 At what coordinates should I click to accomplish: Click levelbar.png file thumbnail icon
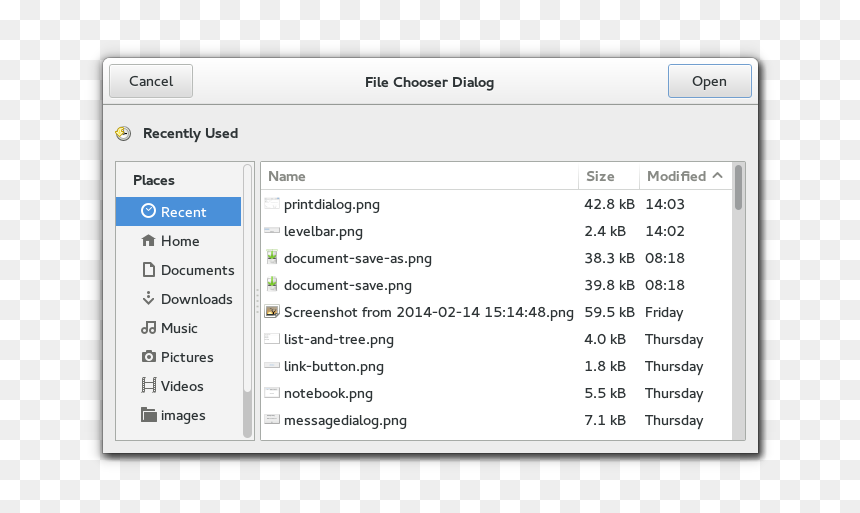[272, 230]
